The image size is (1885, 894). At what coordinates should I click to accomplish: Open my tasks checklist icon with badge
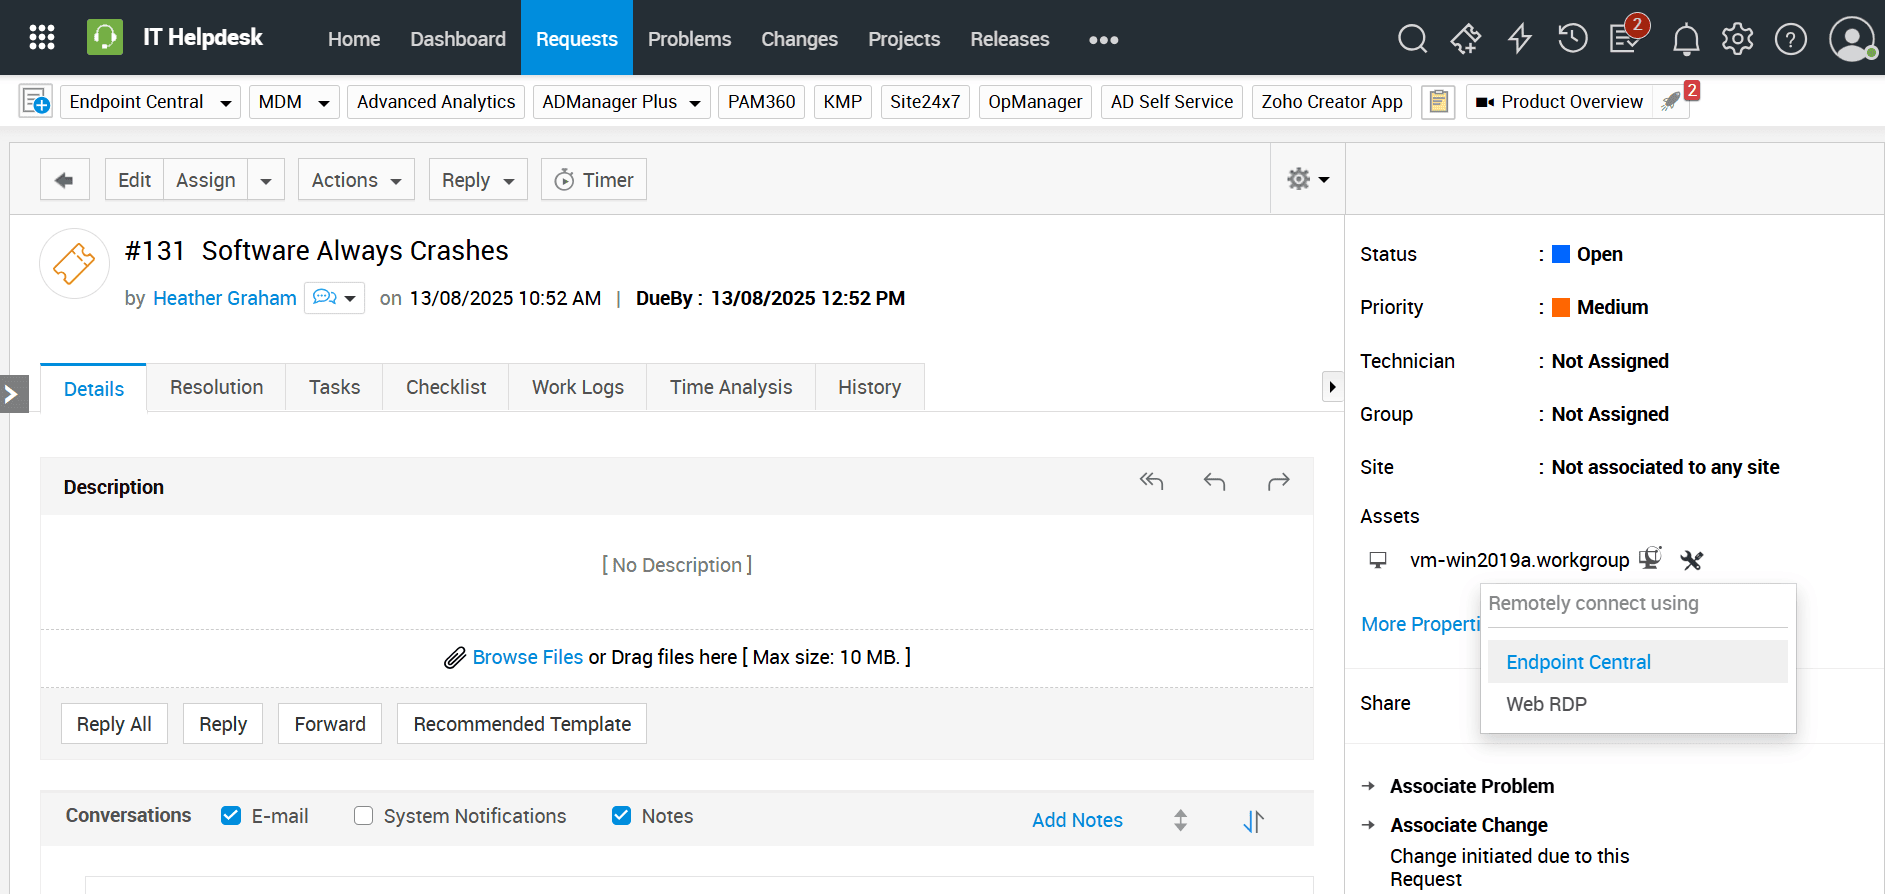click(x=1626, y=37)
